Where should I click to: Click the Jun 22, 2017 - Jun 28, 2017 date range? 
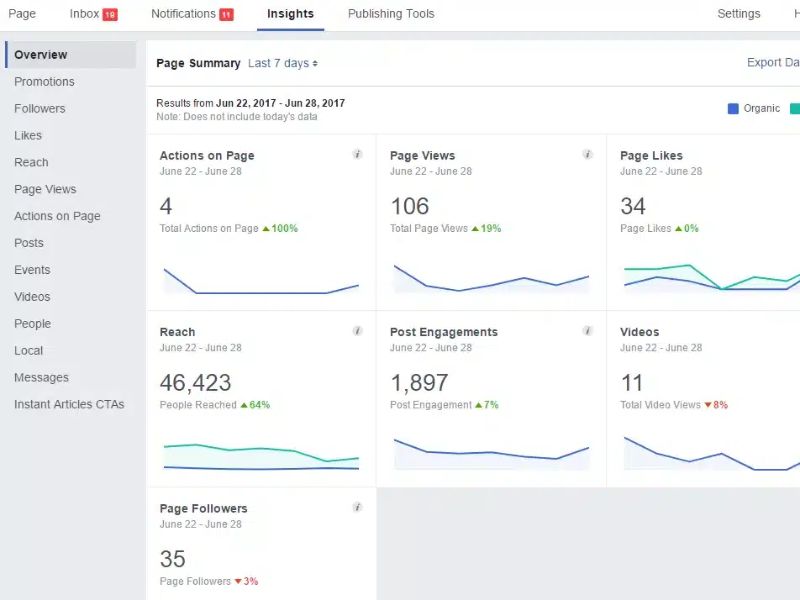click(281, 103)
